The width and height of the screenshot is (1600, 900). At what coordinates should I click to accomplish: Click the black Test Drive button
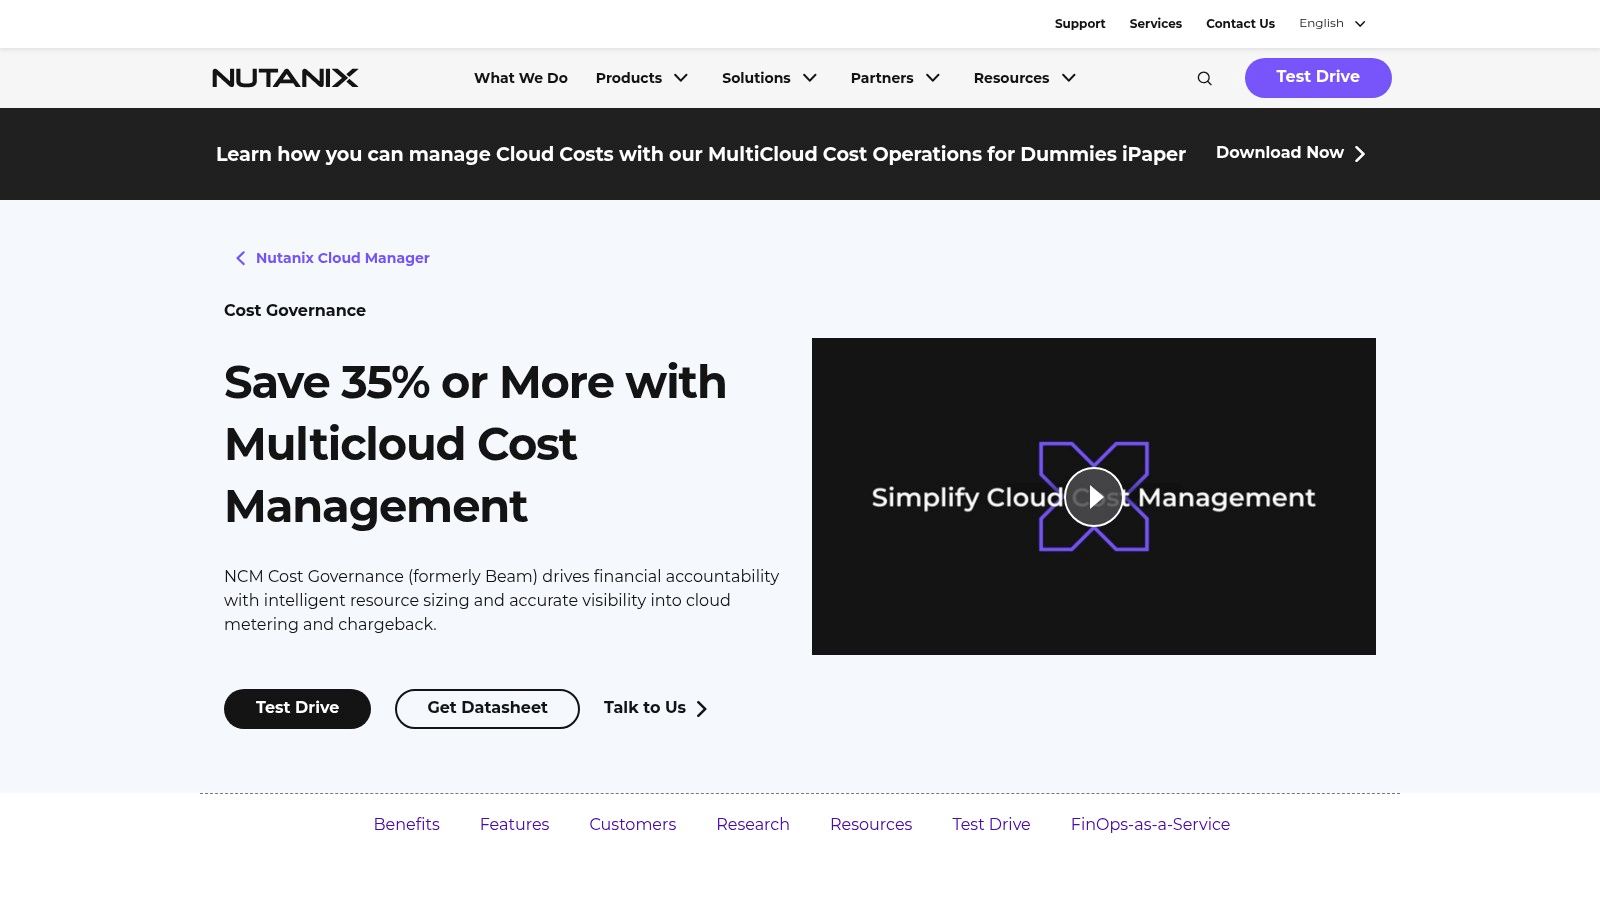click(x=297, y=709)
